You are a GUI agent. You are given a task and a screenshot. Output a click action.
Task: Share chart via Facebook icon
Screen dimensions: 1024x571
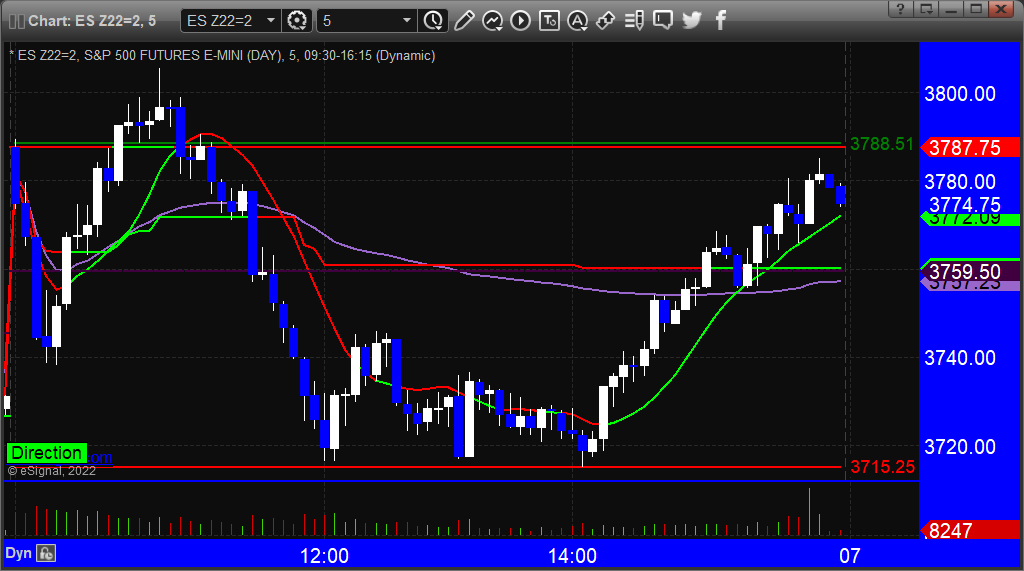click(x=720, y=21)
